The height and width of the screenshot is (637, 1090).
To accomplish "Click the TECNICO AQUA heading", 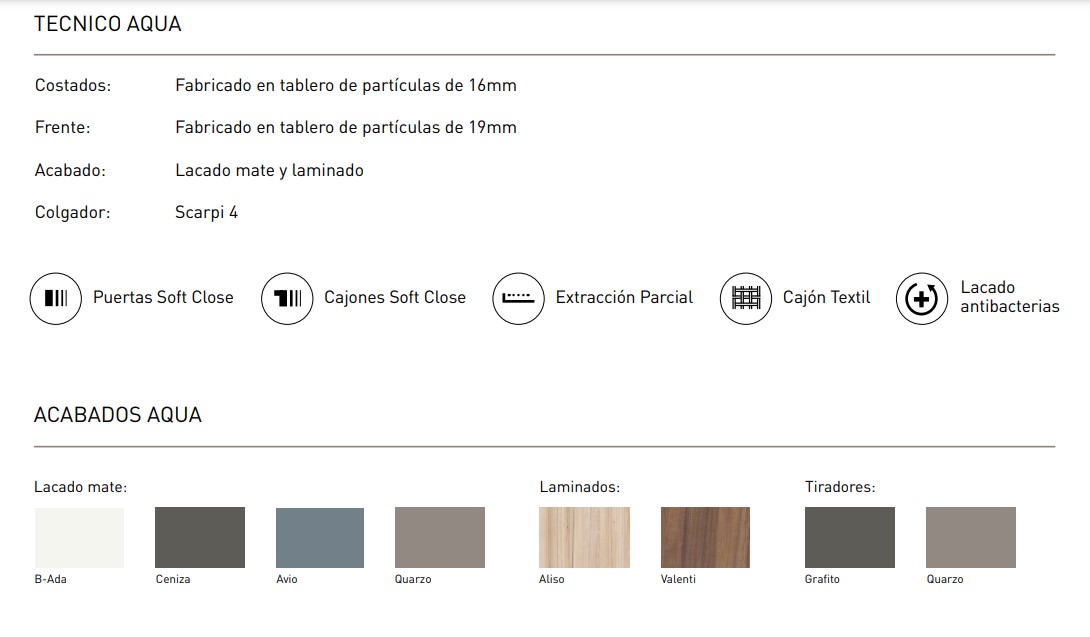I will pos(108,24).
